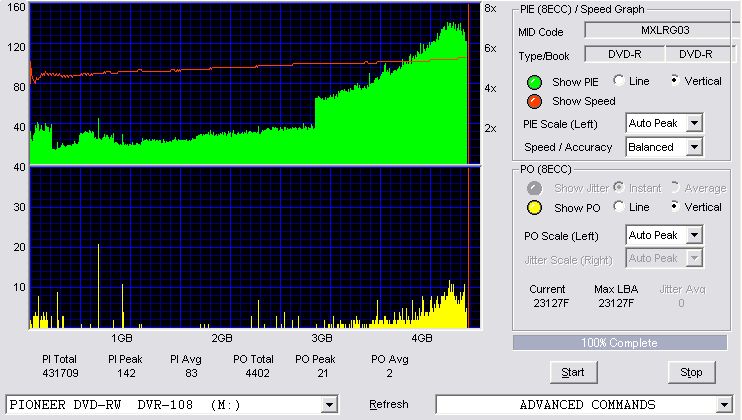Image resolution: width=742 pixels, height=420 pixels.
Task: Click the PIE peak near 4GB
Action: tap(453, 26)
